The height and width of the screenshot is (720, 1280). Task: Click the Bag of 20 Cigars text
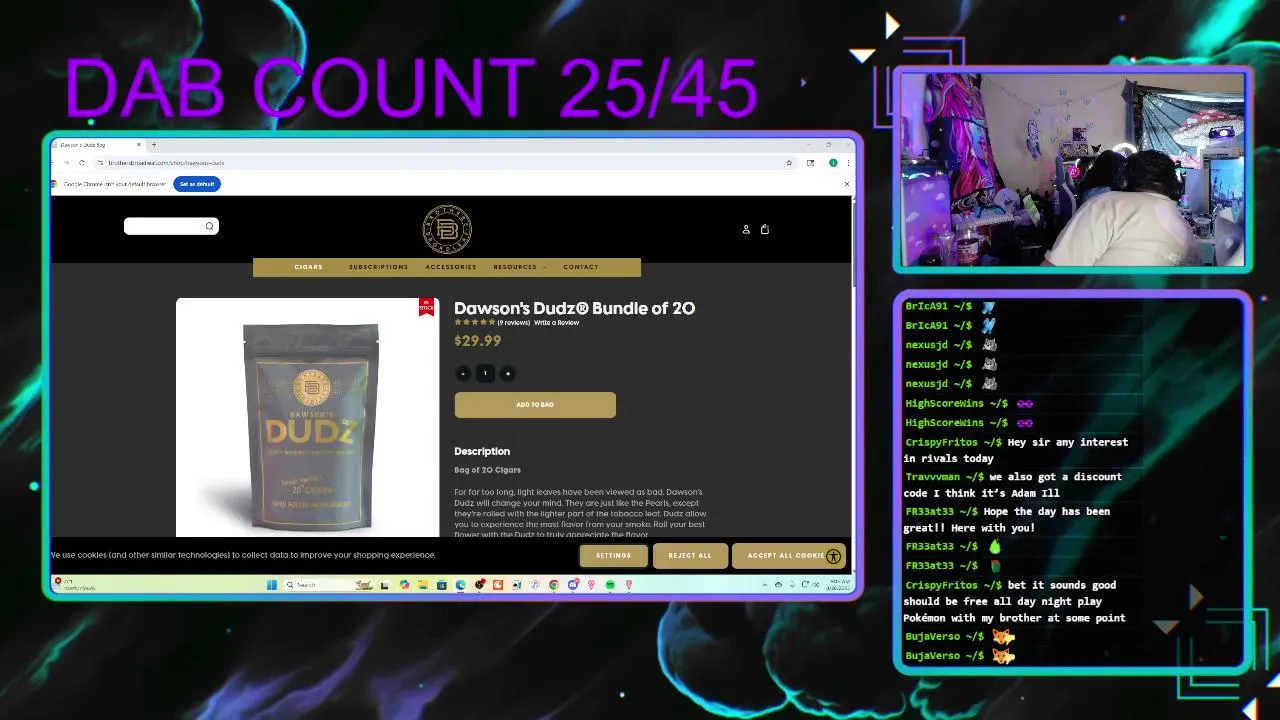pos(487,470)
